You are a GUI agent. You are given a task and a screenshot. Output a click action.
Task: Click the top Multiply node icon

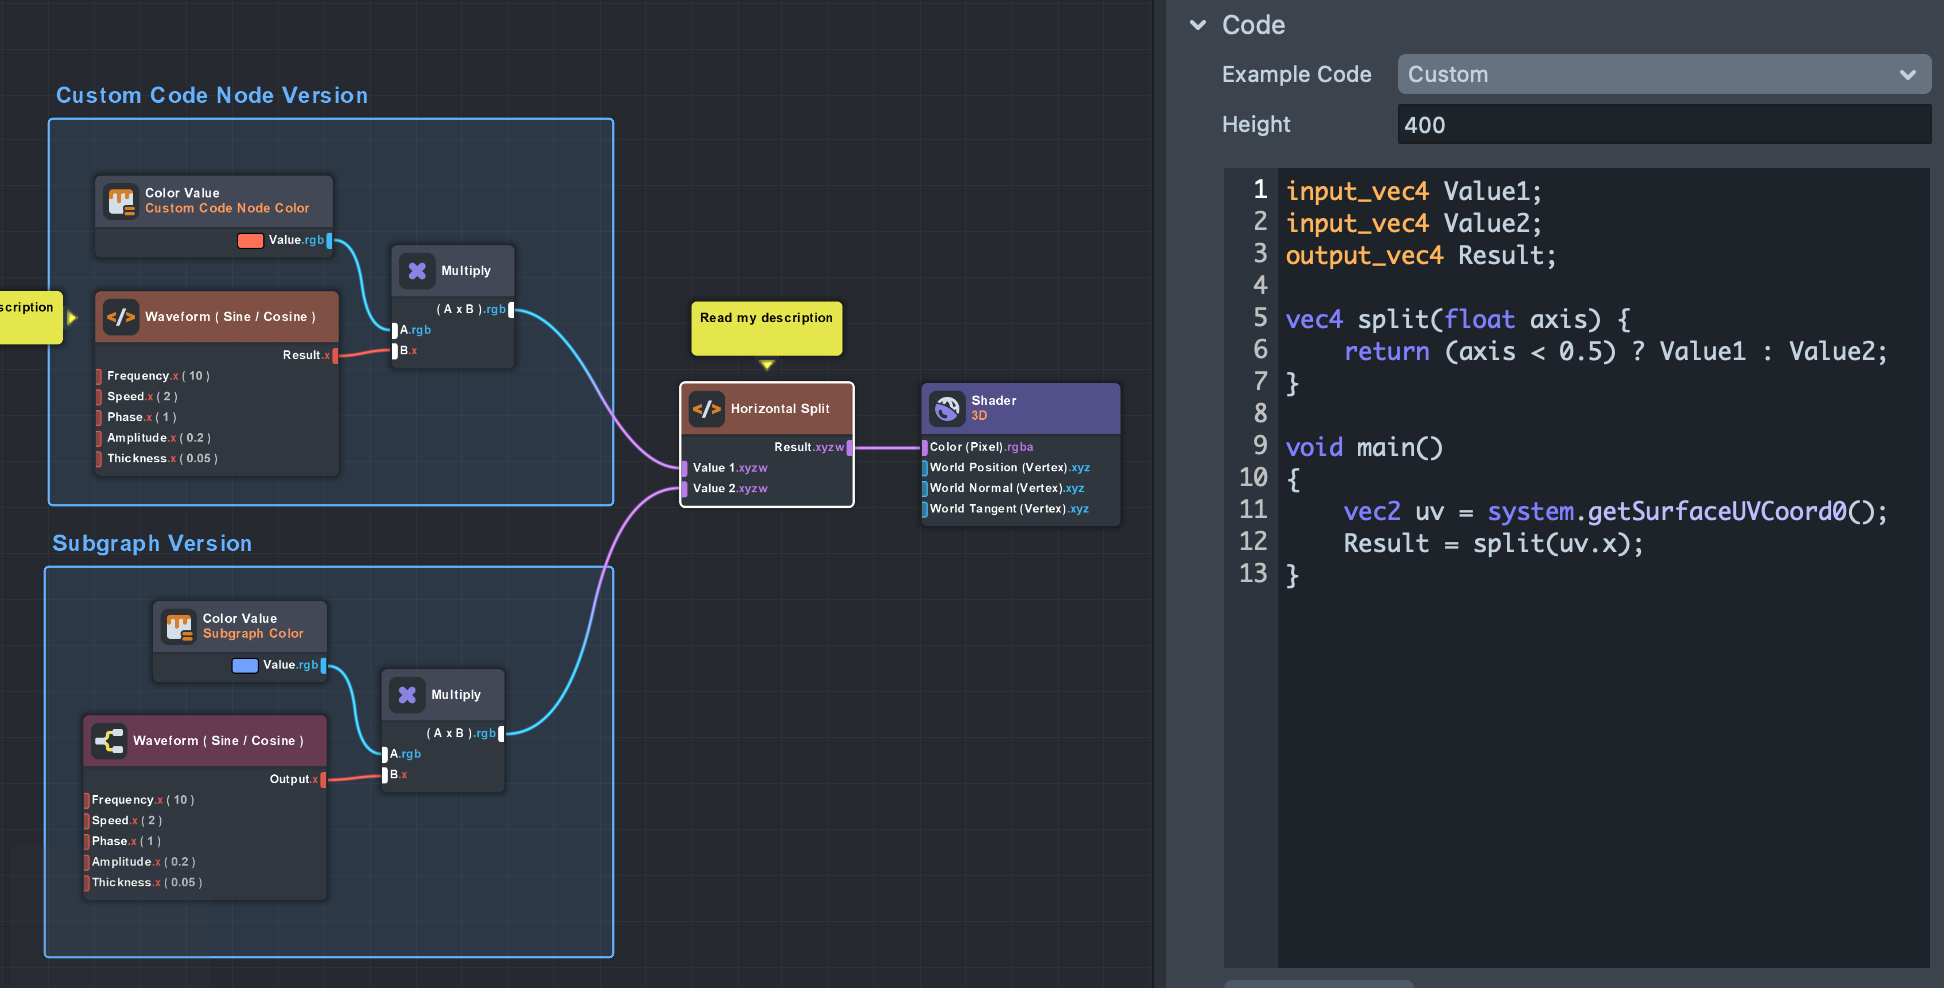pos(417,271)
